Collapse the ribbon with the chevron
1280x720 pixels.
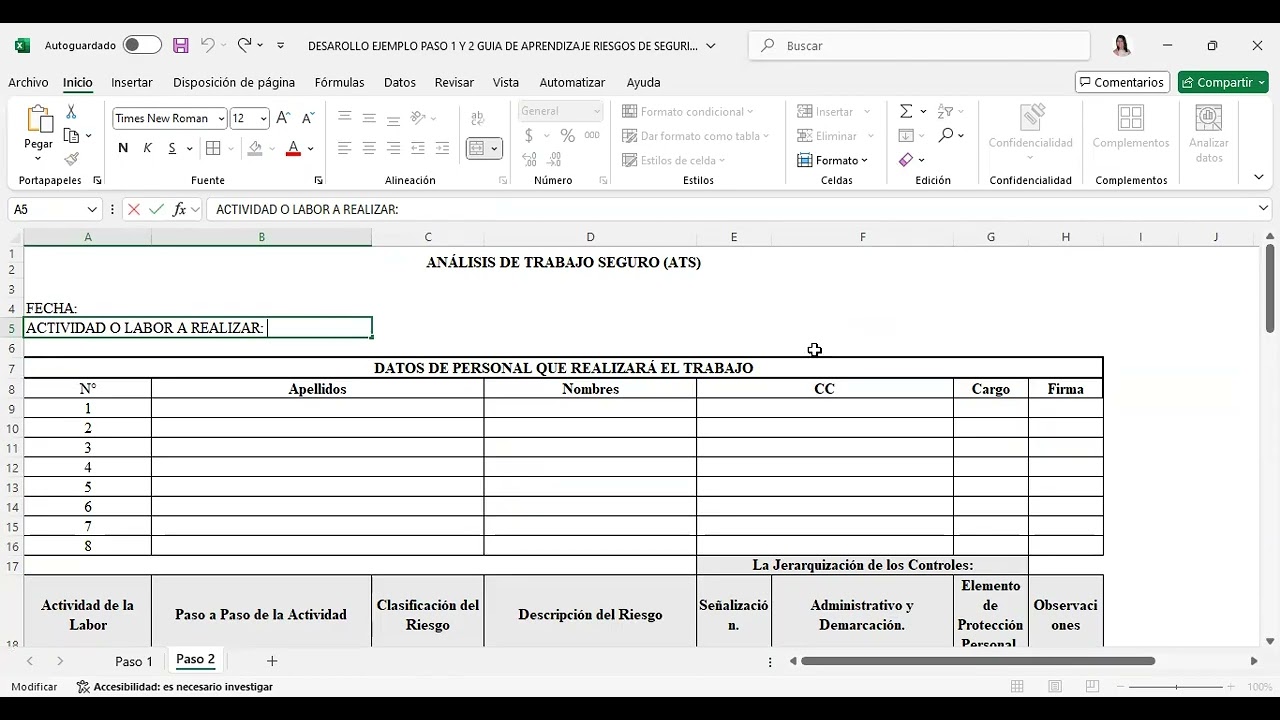pos(1259,177)
